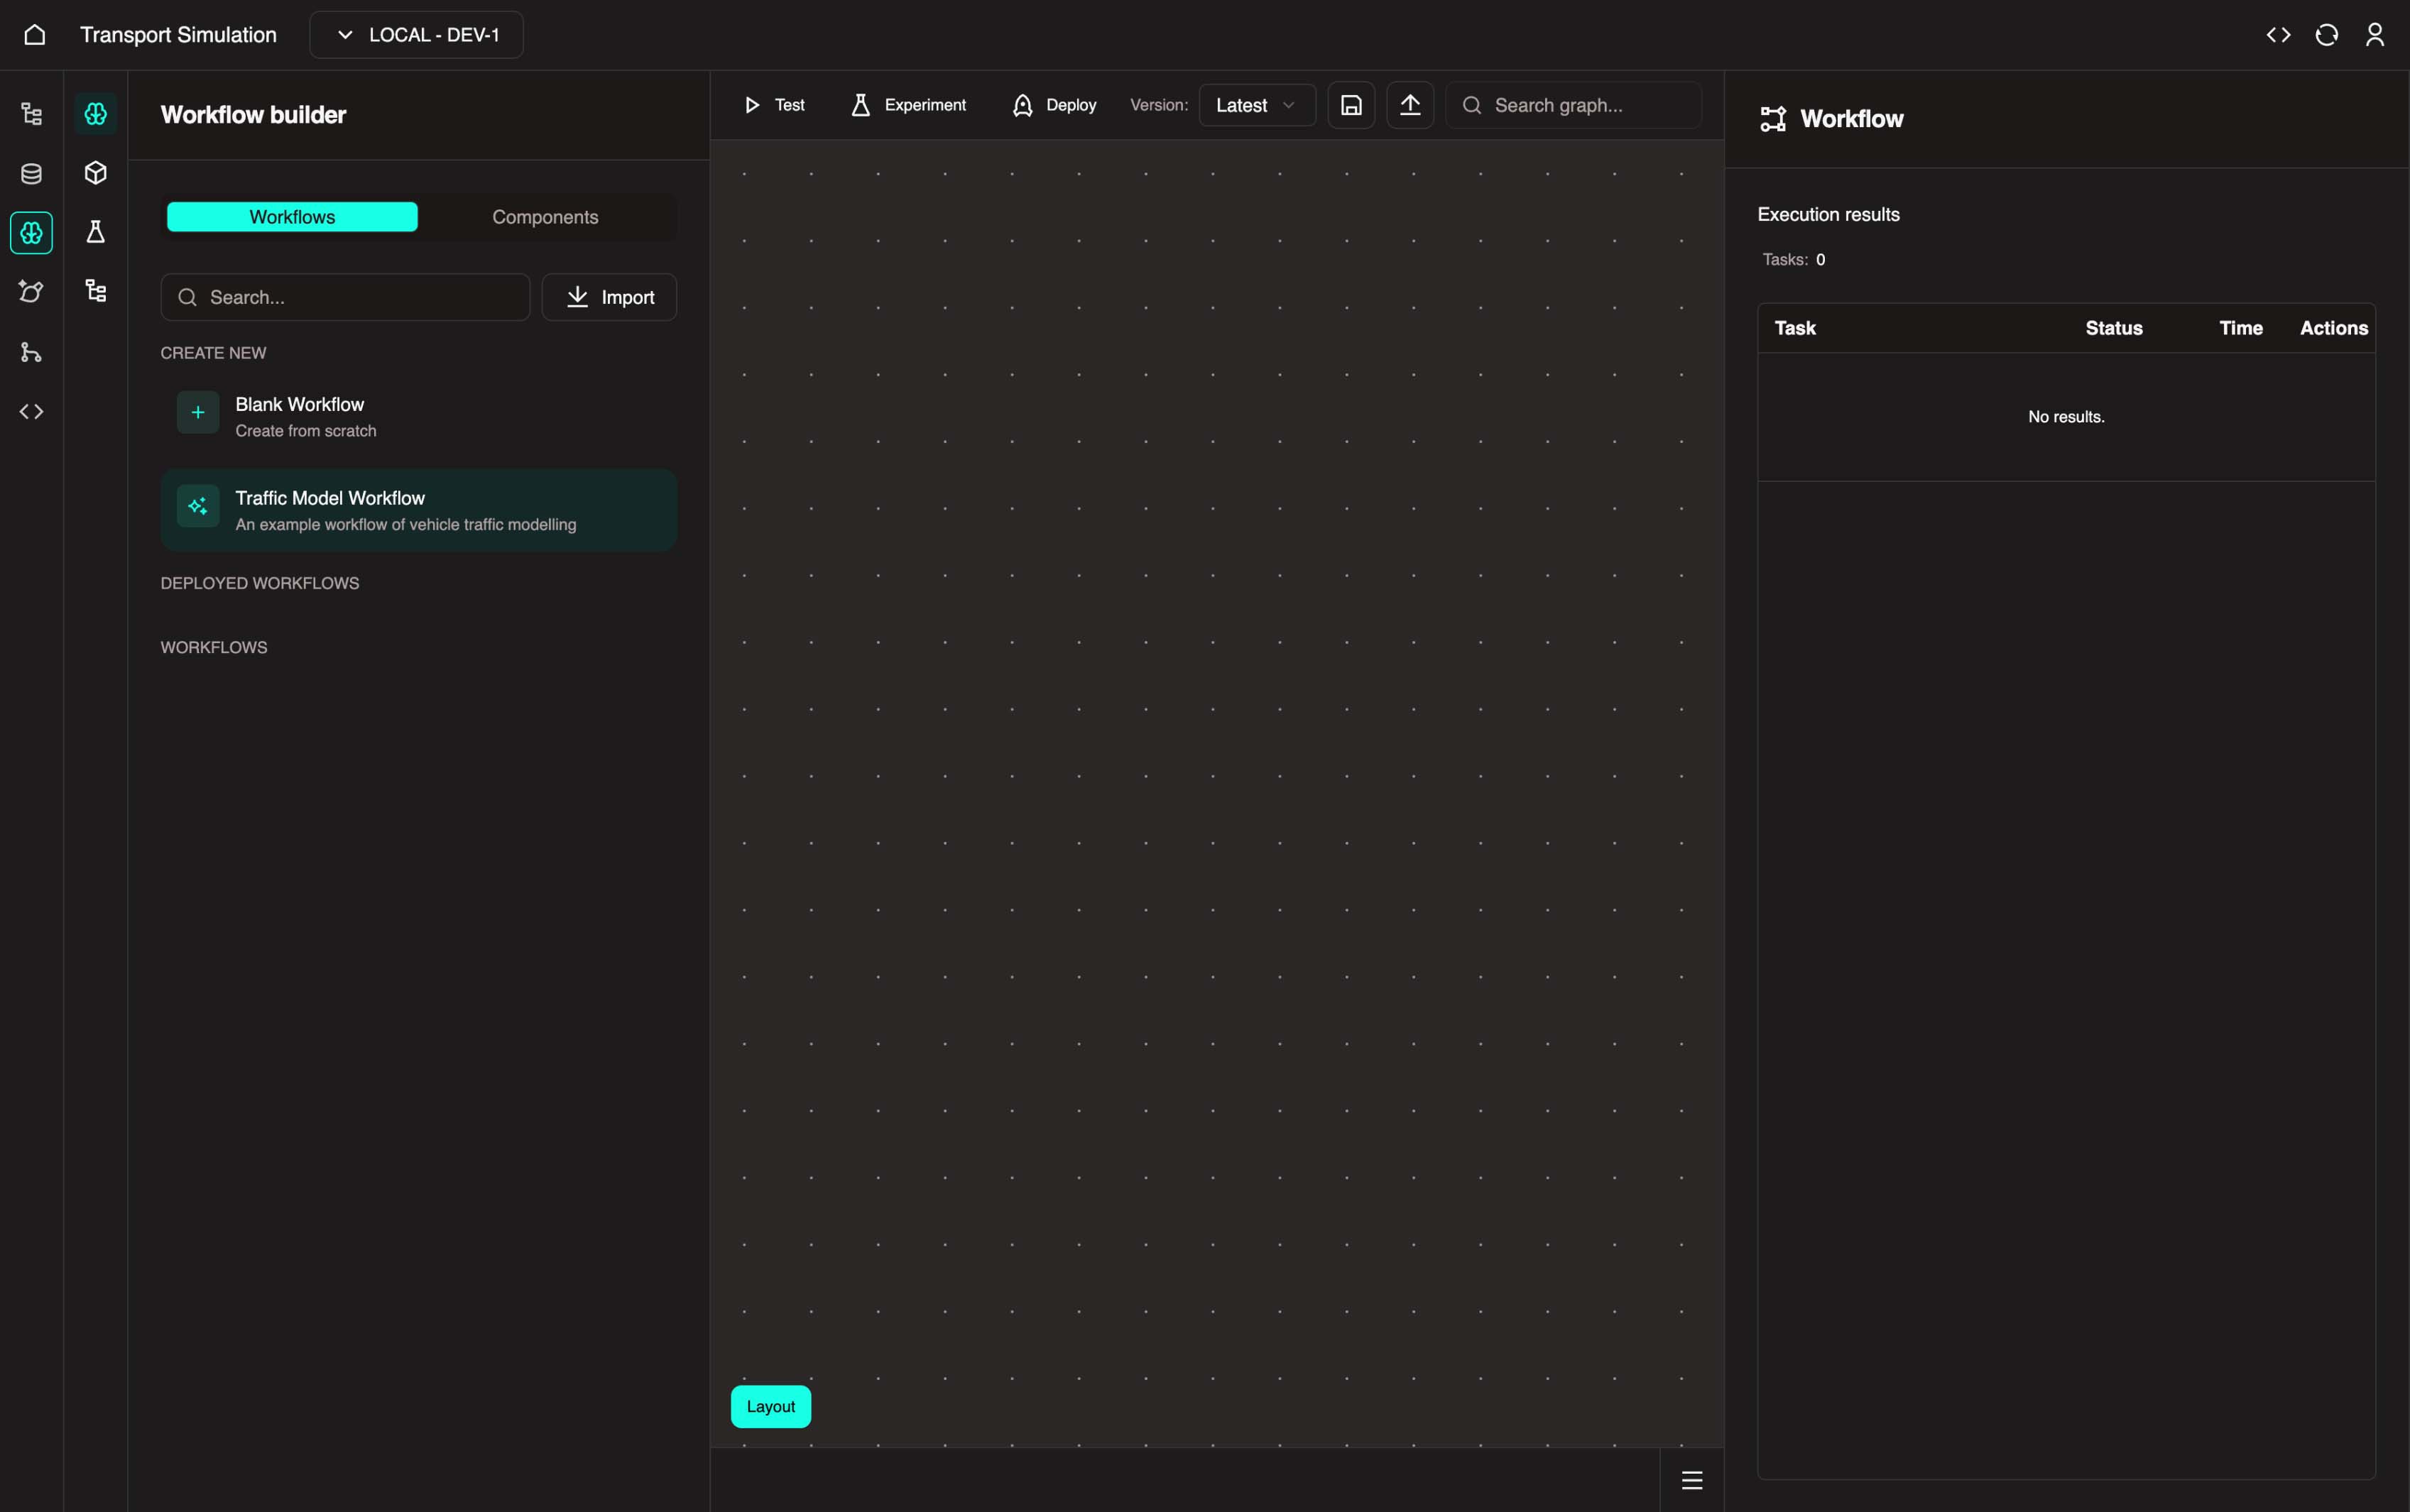Go to the home icon
Viewport: 2410px width, 1512px height.
[x=35, y=35]
